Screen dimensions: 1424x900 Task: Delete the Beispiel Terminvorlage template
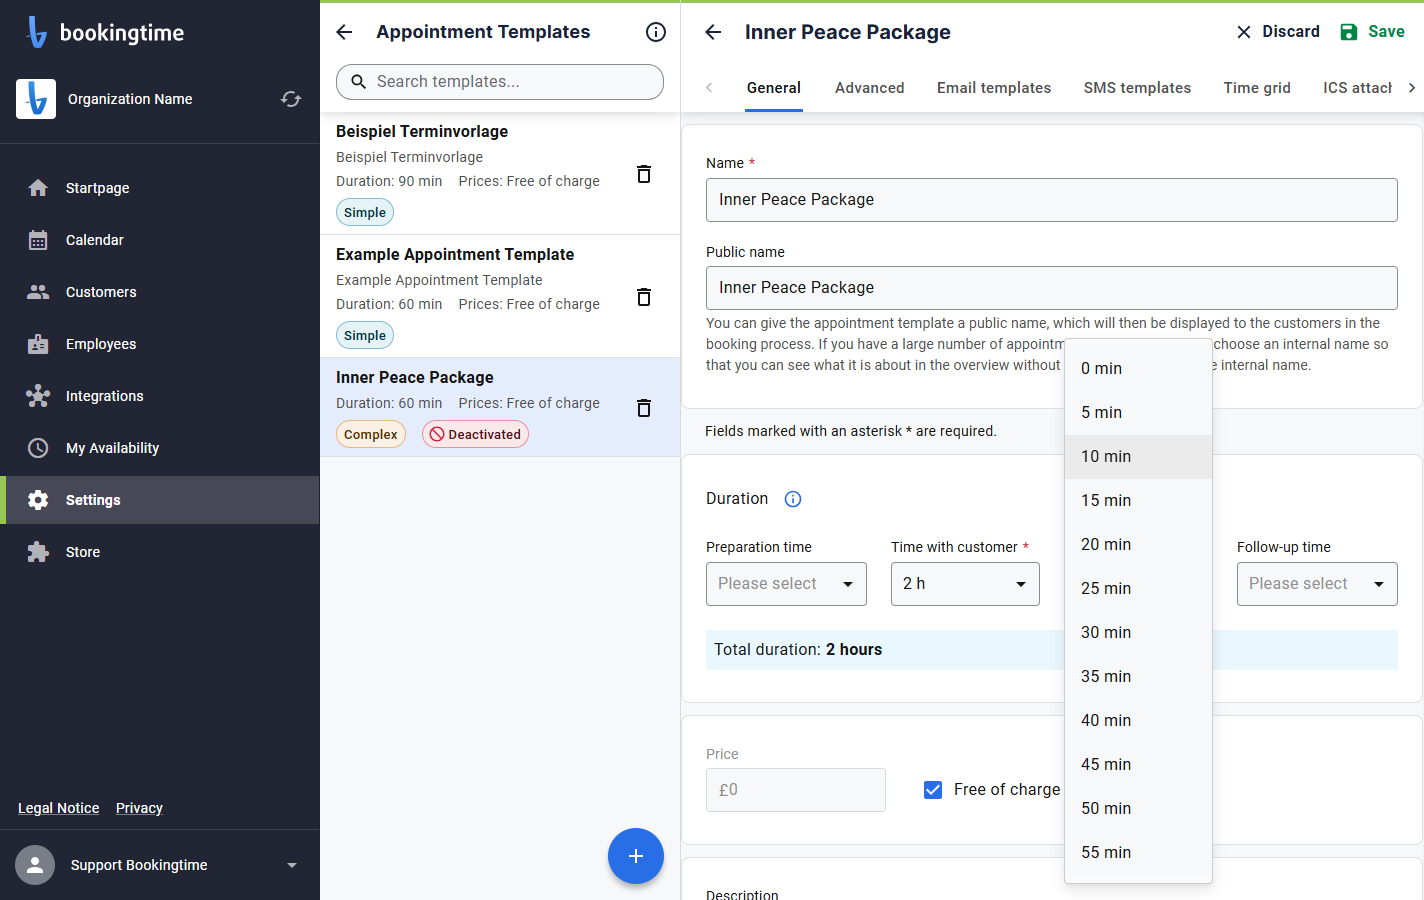pyautogui.click(x=644, y=174)
